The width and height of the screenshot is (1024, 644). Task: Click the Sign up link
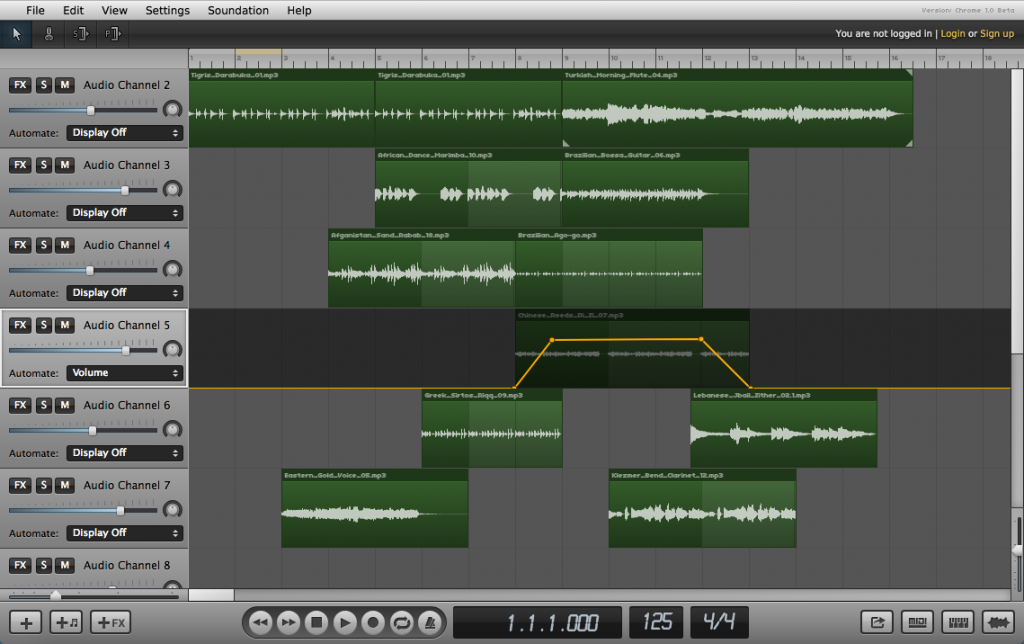[996, 34]
